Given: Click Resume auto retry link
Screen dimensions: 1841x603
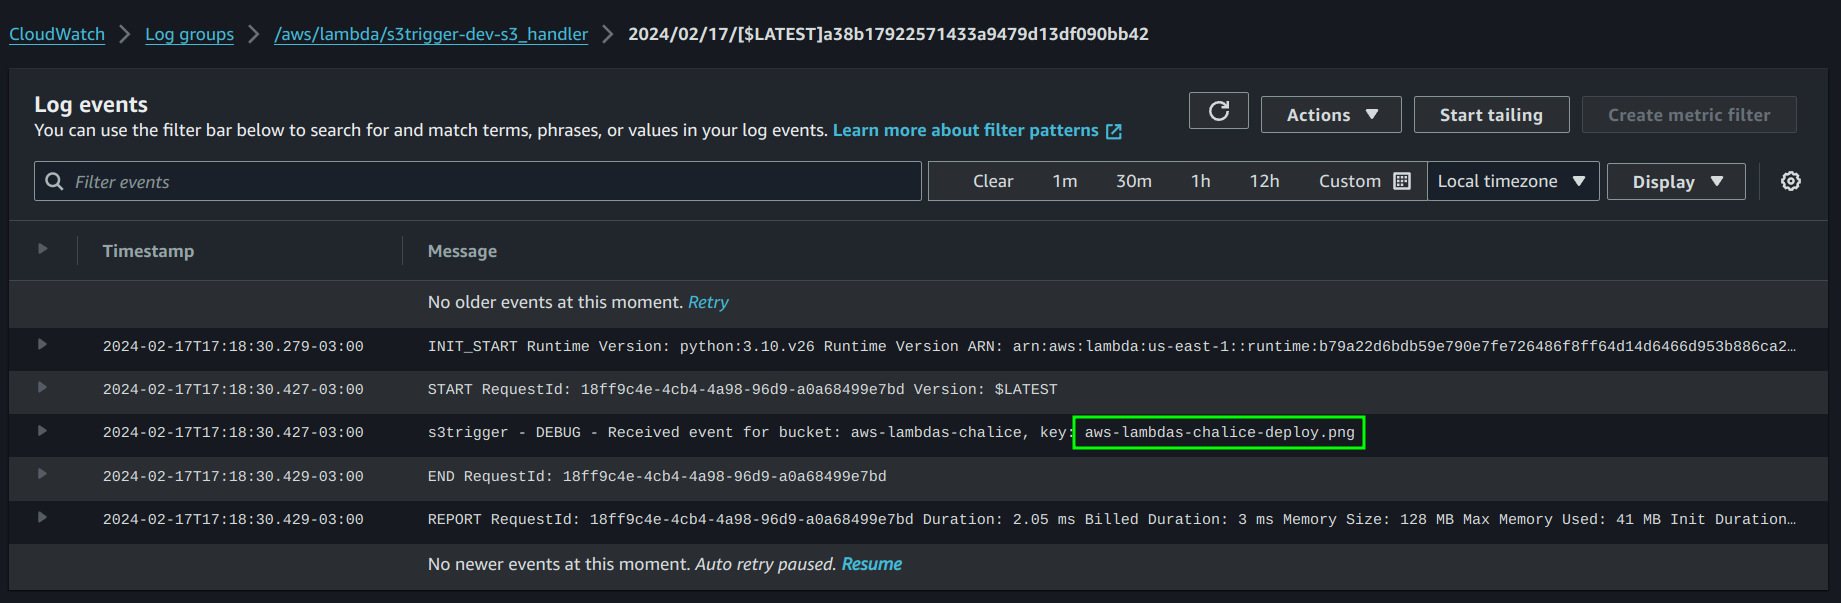Looking at the screenshot, I should [872, 564].
